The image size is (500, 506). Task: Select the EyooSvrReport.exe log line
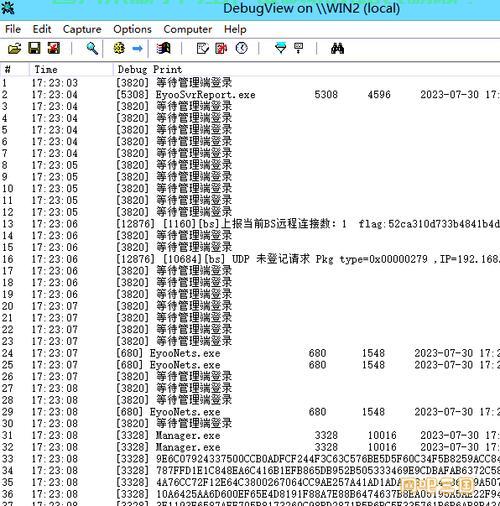pos(250,95)
